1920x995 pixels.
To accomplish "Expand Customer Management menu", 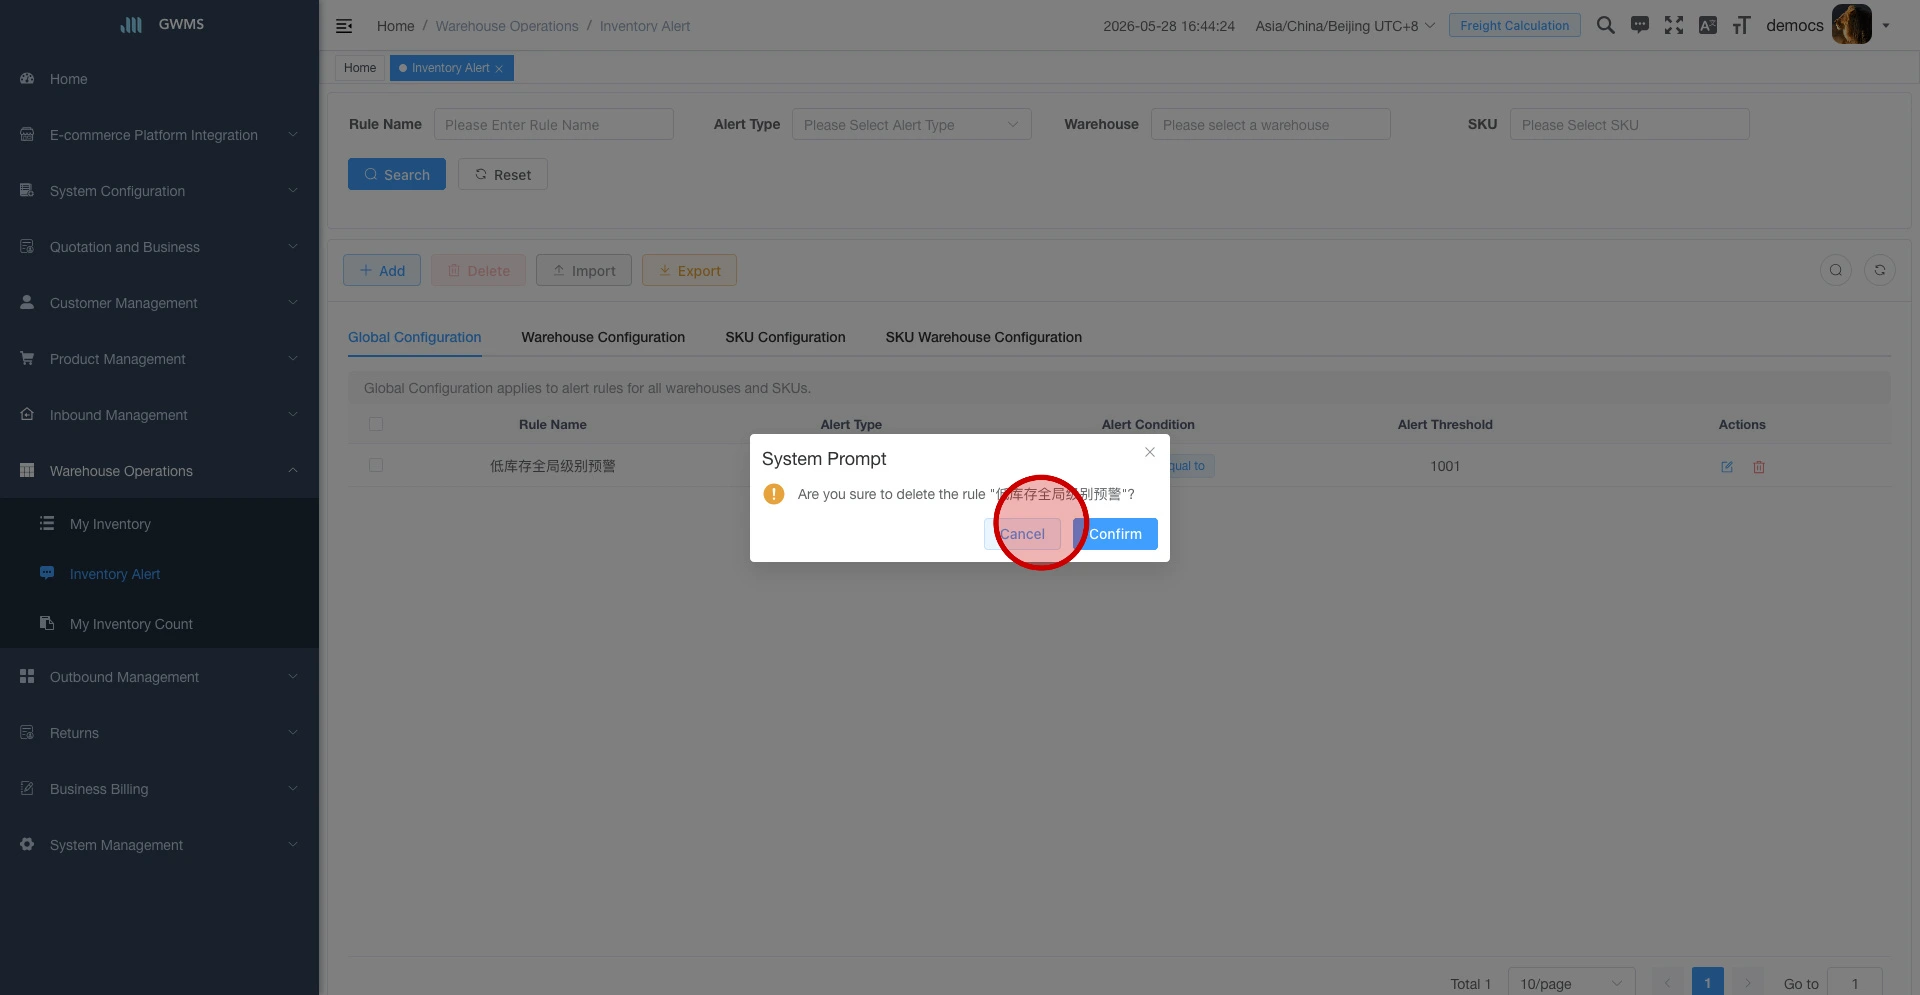I will (159, 303).
